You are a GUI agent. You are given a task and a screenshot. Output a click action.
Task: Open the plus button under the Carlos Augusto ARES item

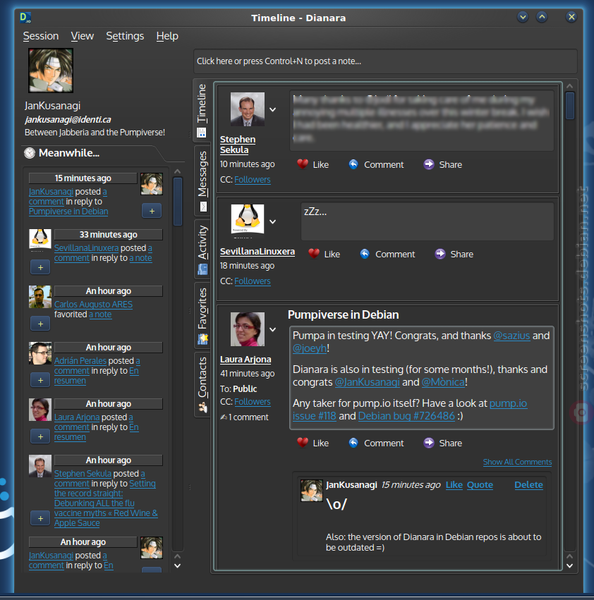click(40, 324)
